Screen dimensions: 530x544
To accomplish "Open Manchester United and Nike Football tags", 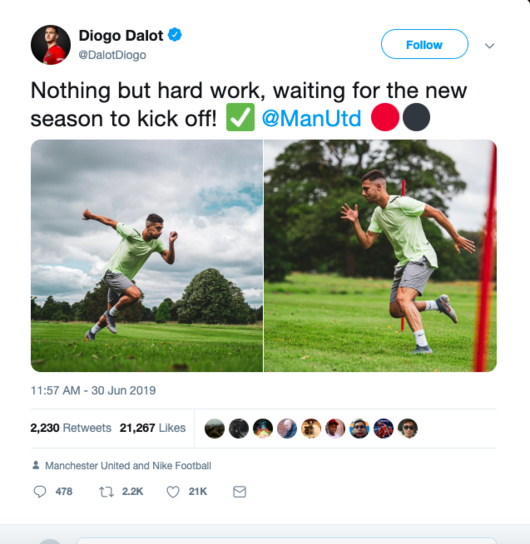I will click(x=128, y=465).
